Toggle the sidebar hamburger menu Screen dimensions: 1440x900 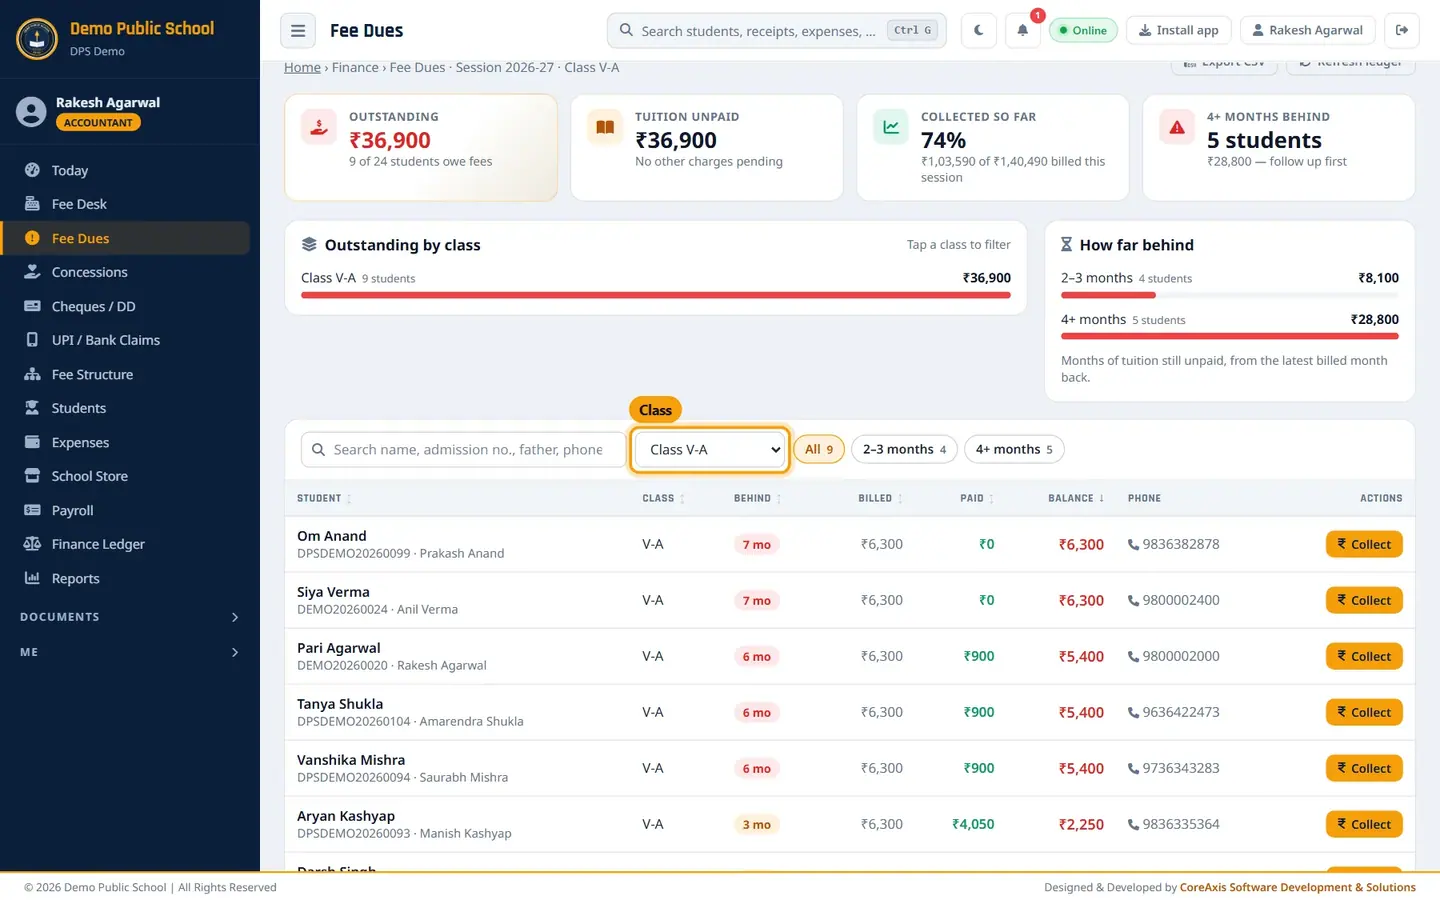(298, 31)
